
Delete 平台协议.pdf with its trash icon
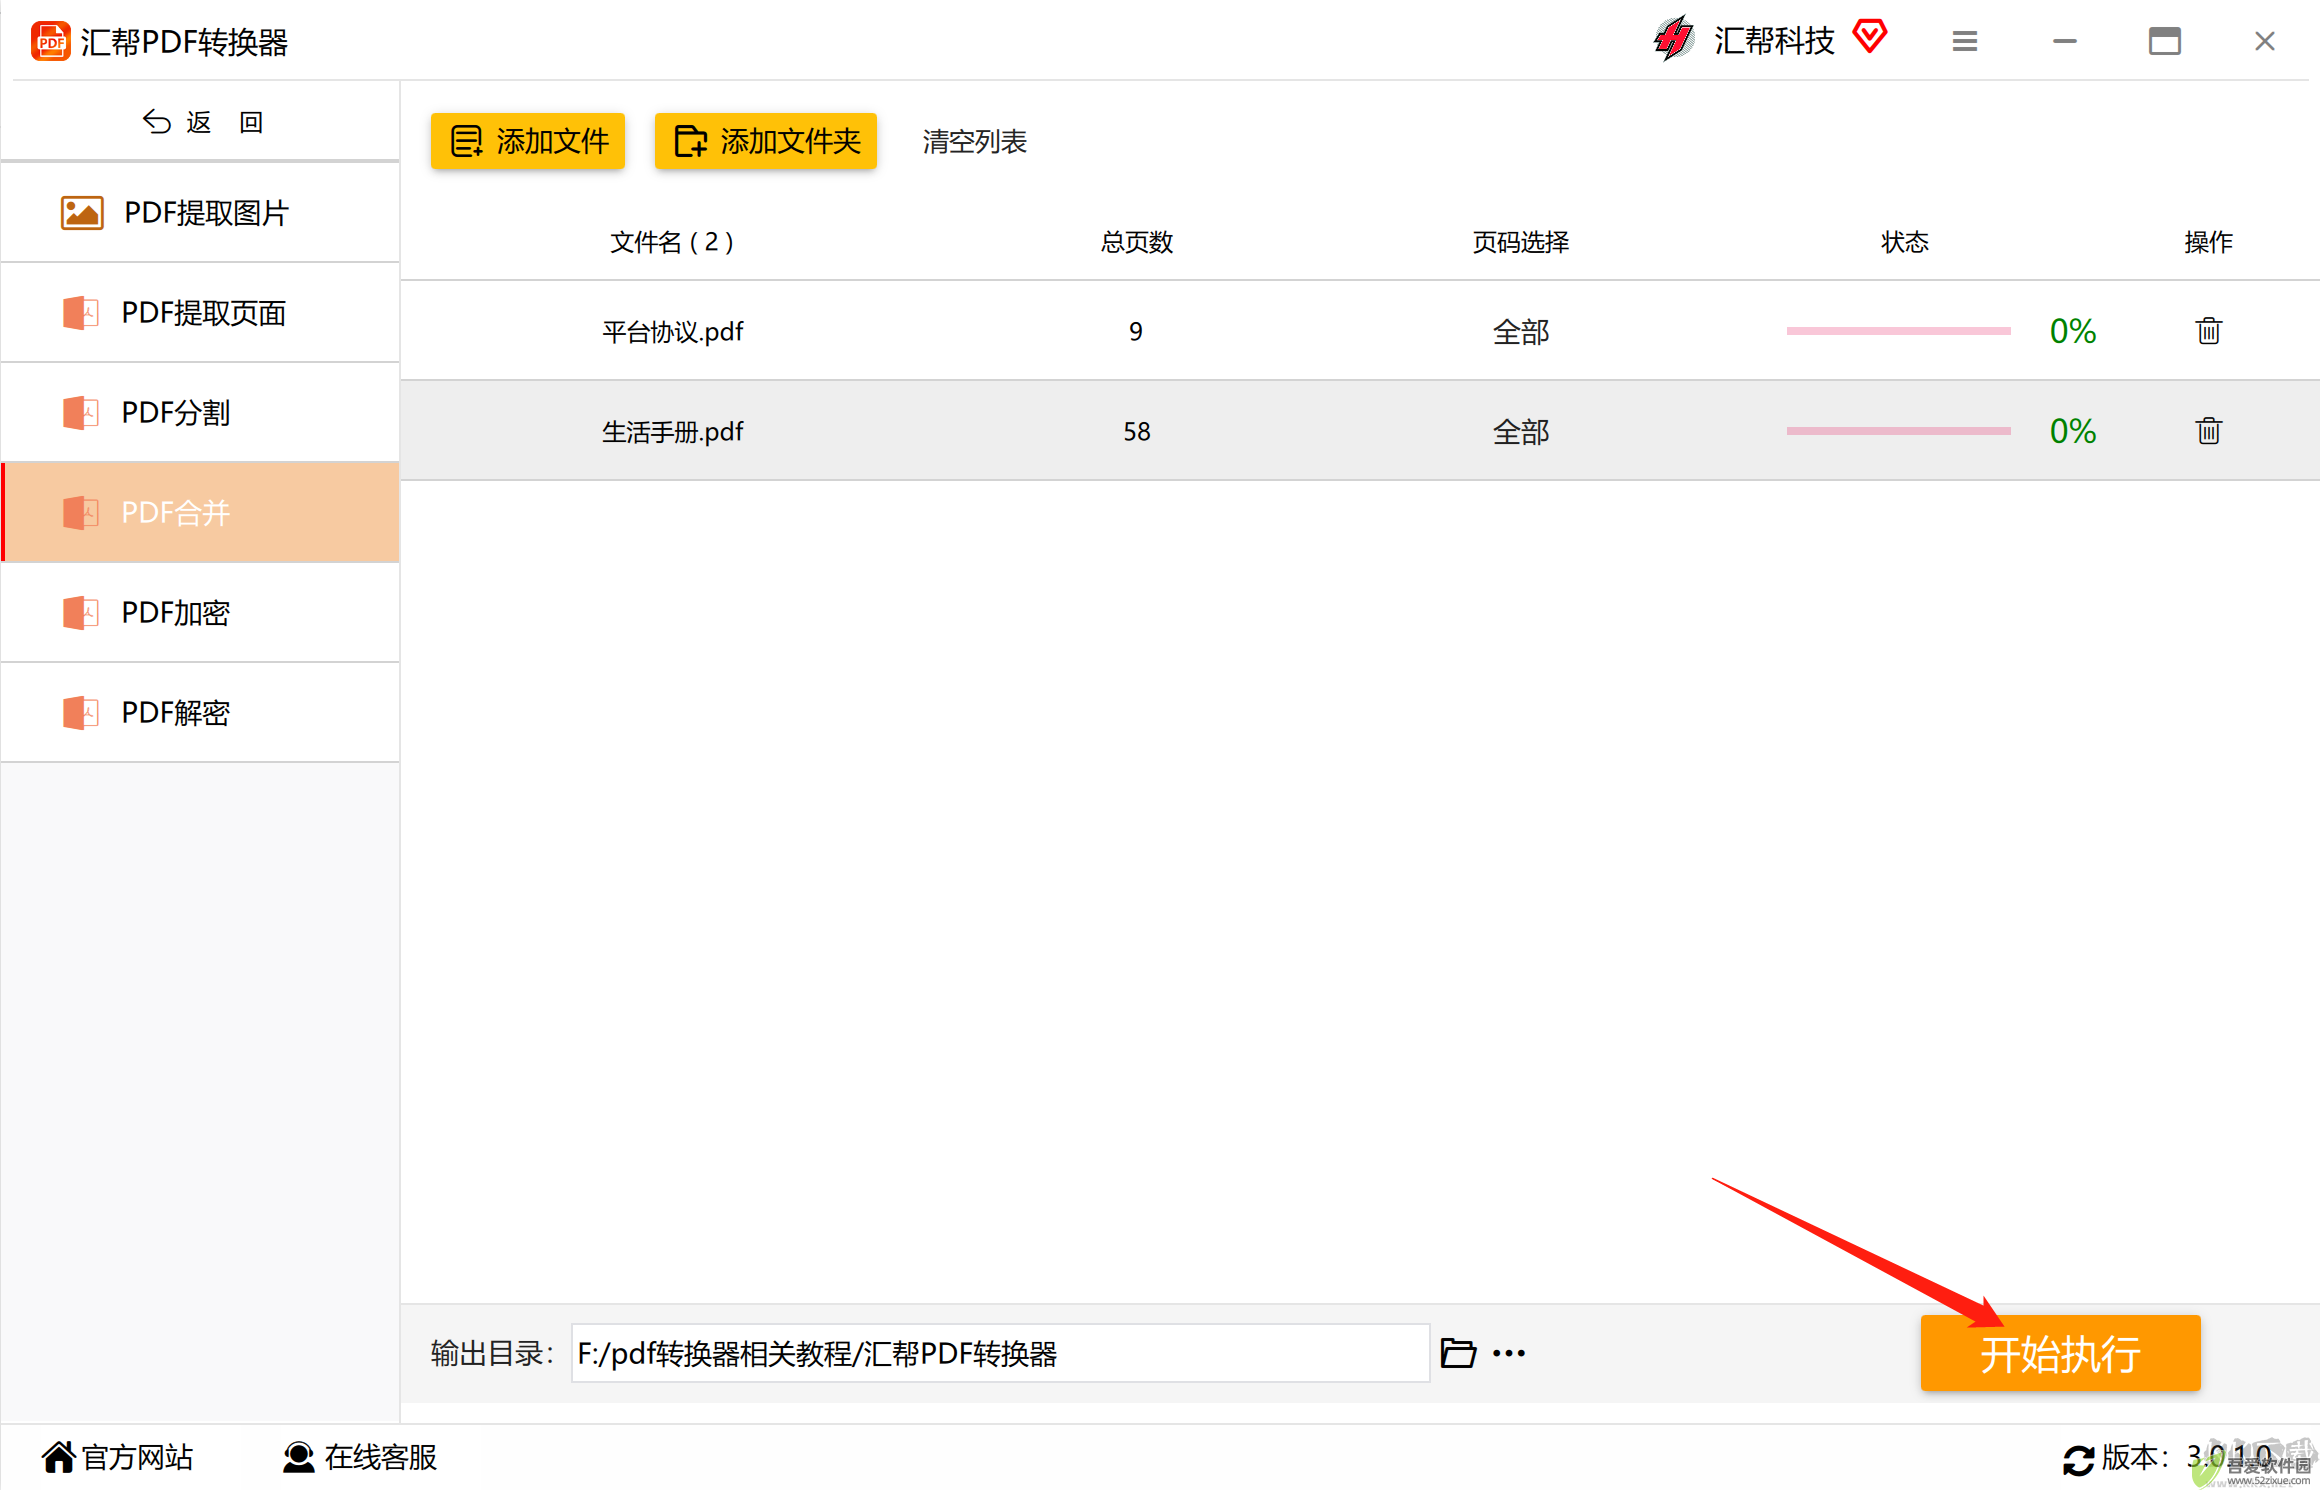click(2208, 331)
